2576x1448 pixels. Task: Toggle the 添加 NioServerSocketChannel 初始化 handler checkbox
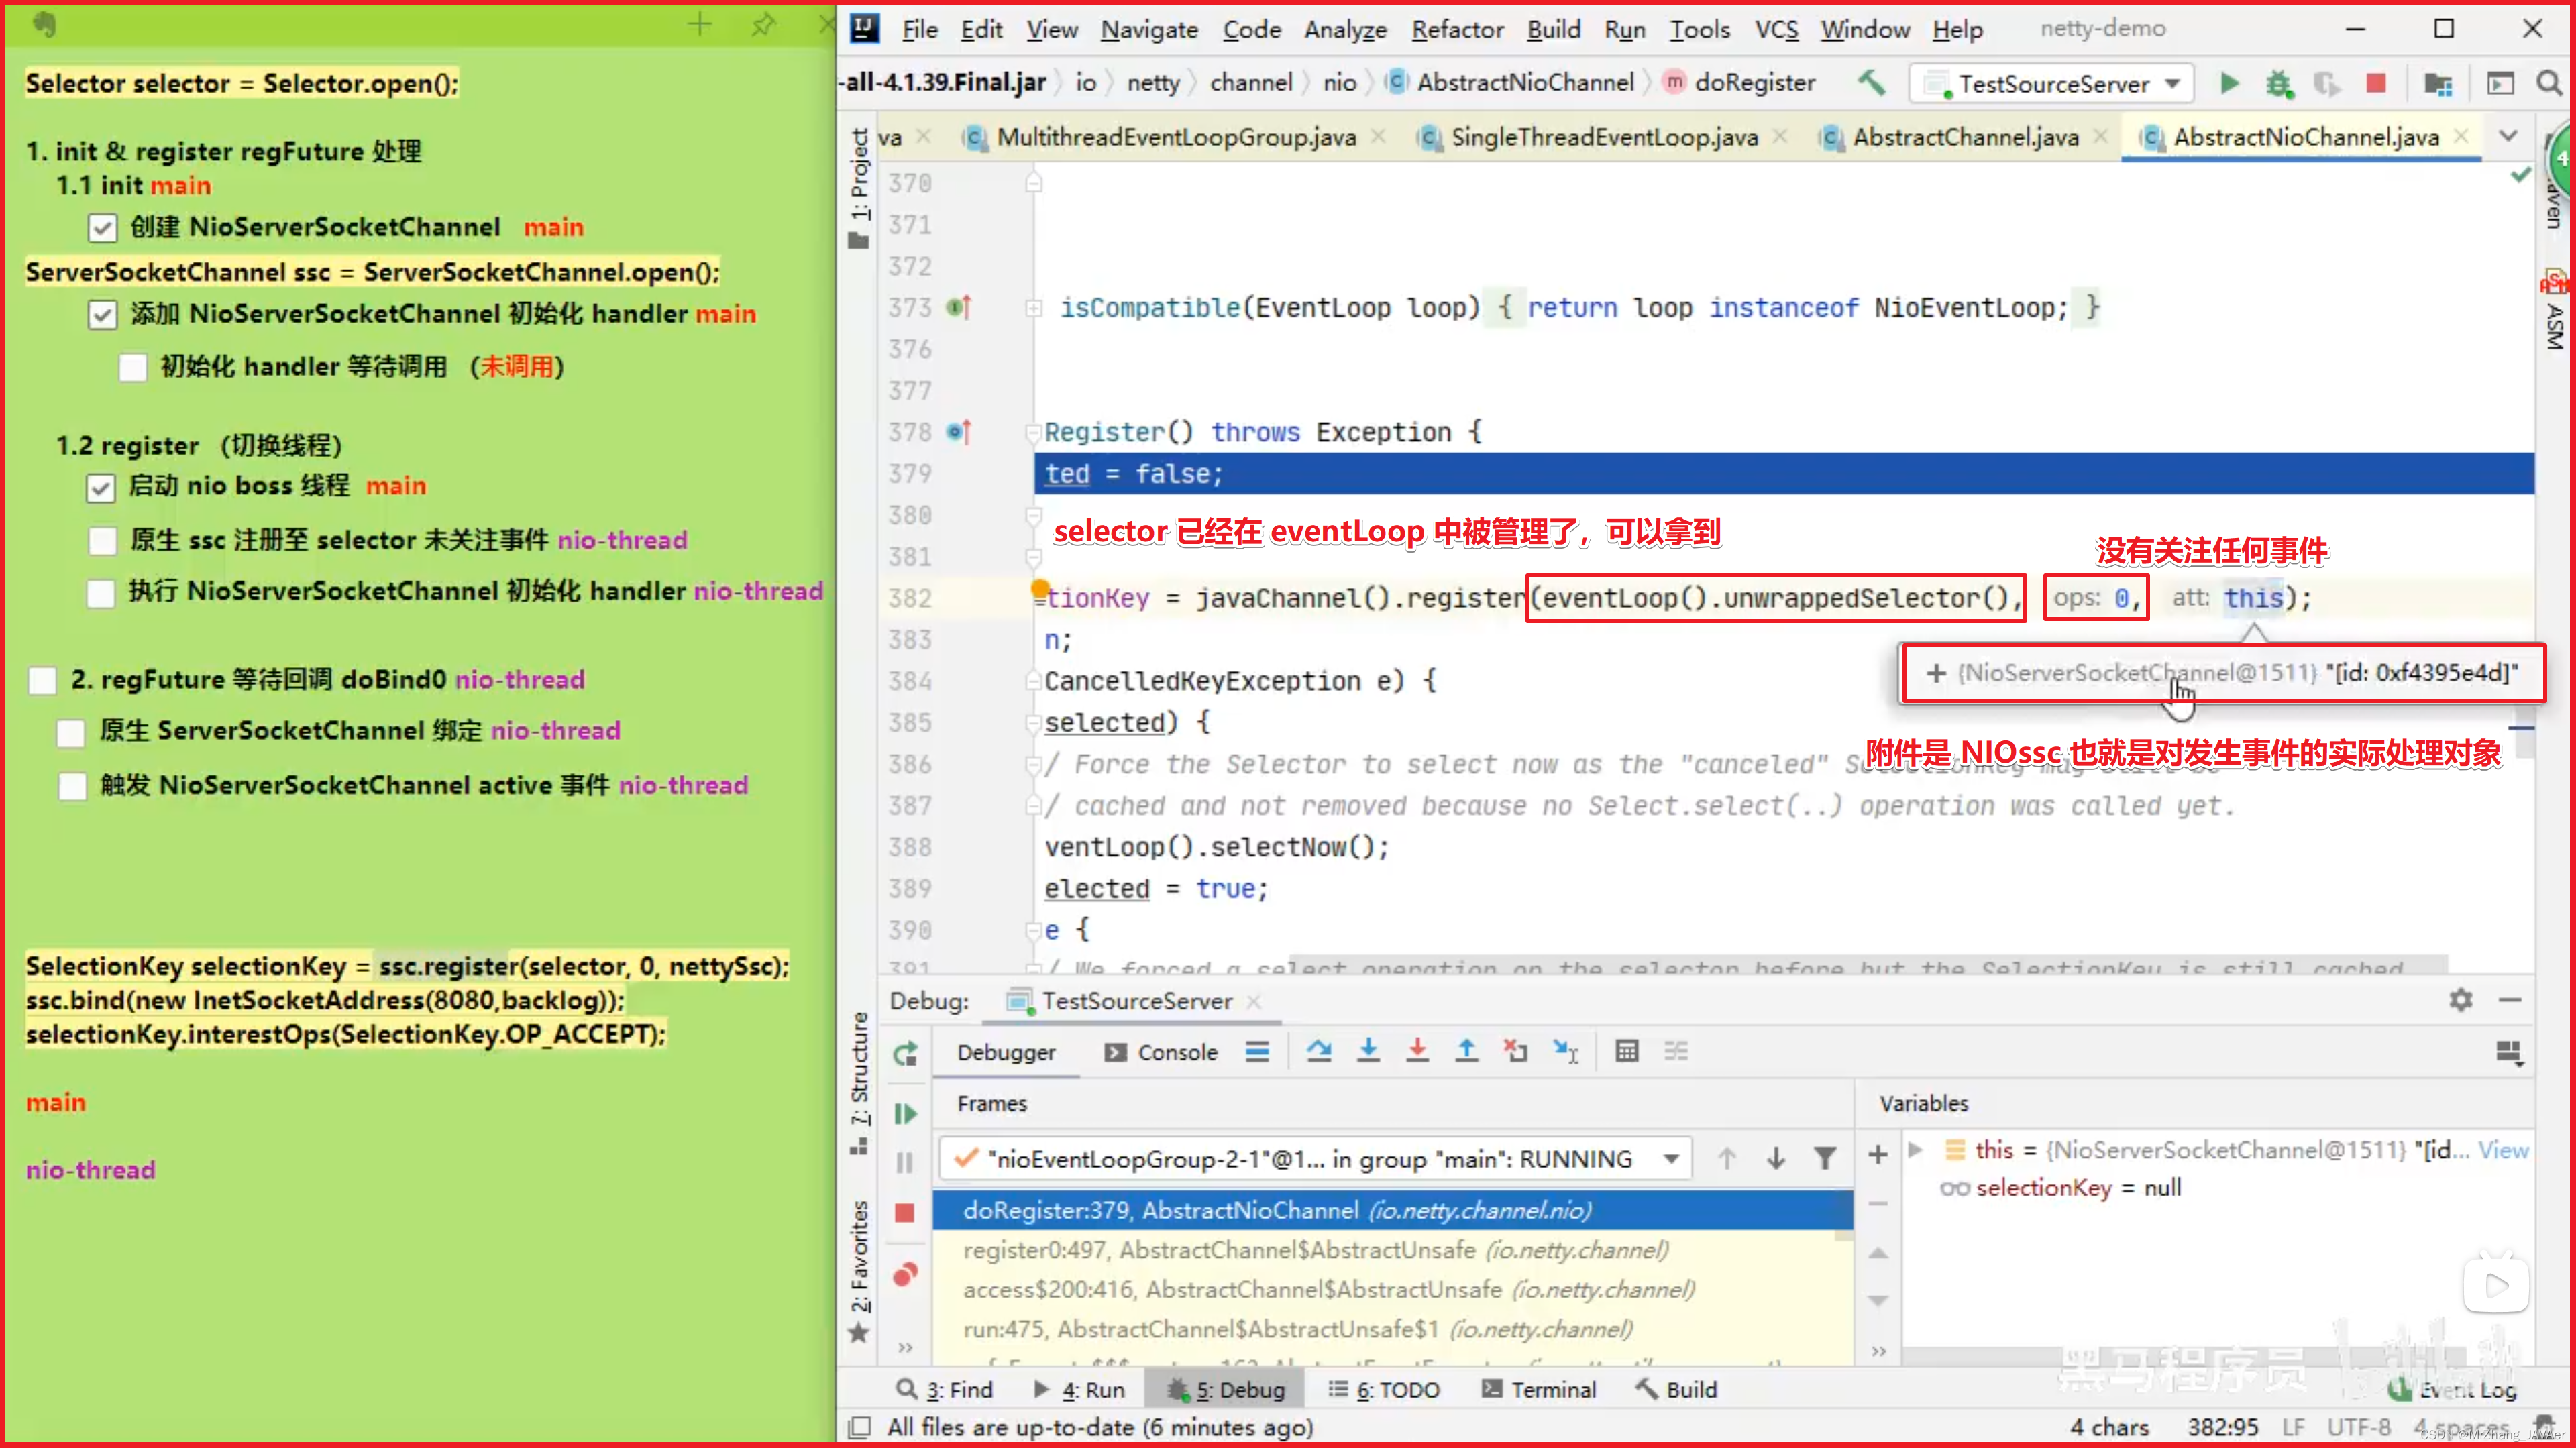[x=102, y=315]
